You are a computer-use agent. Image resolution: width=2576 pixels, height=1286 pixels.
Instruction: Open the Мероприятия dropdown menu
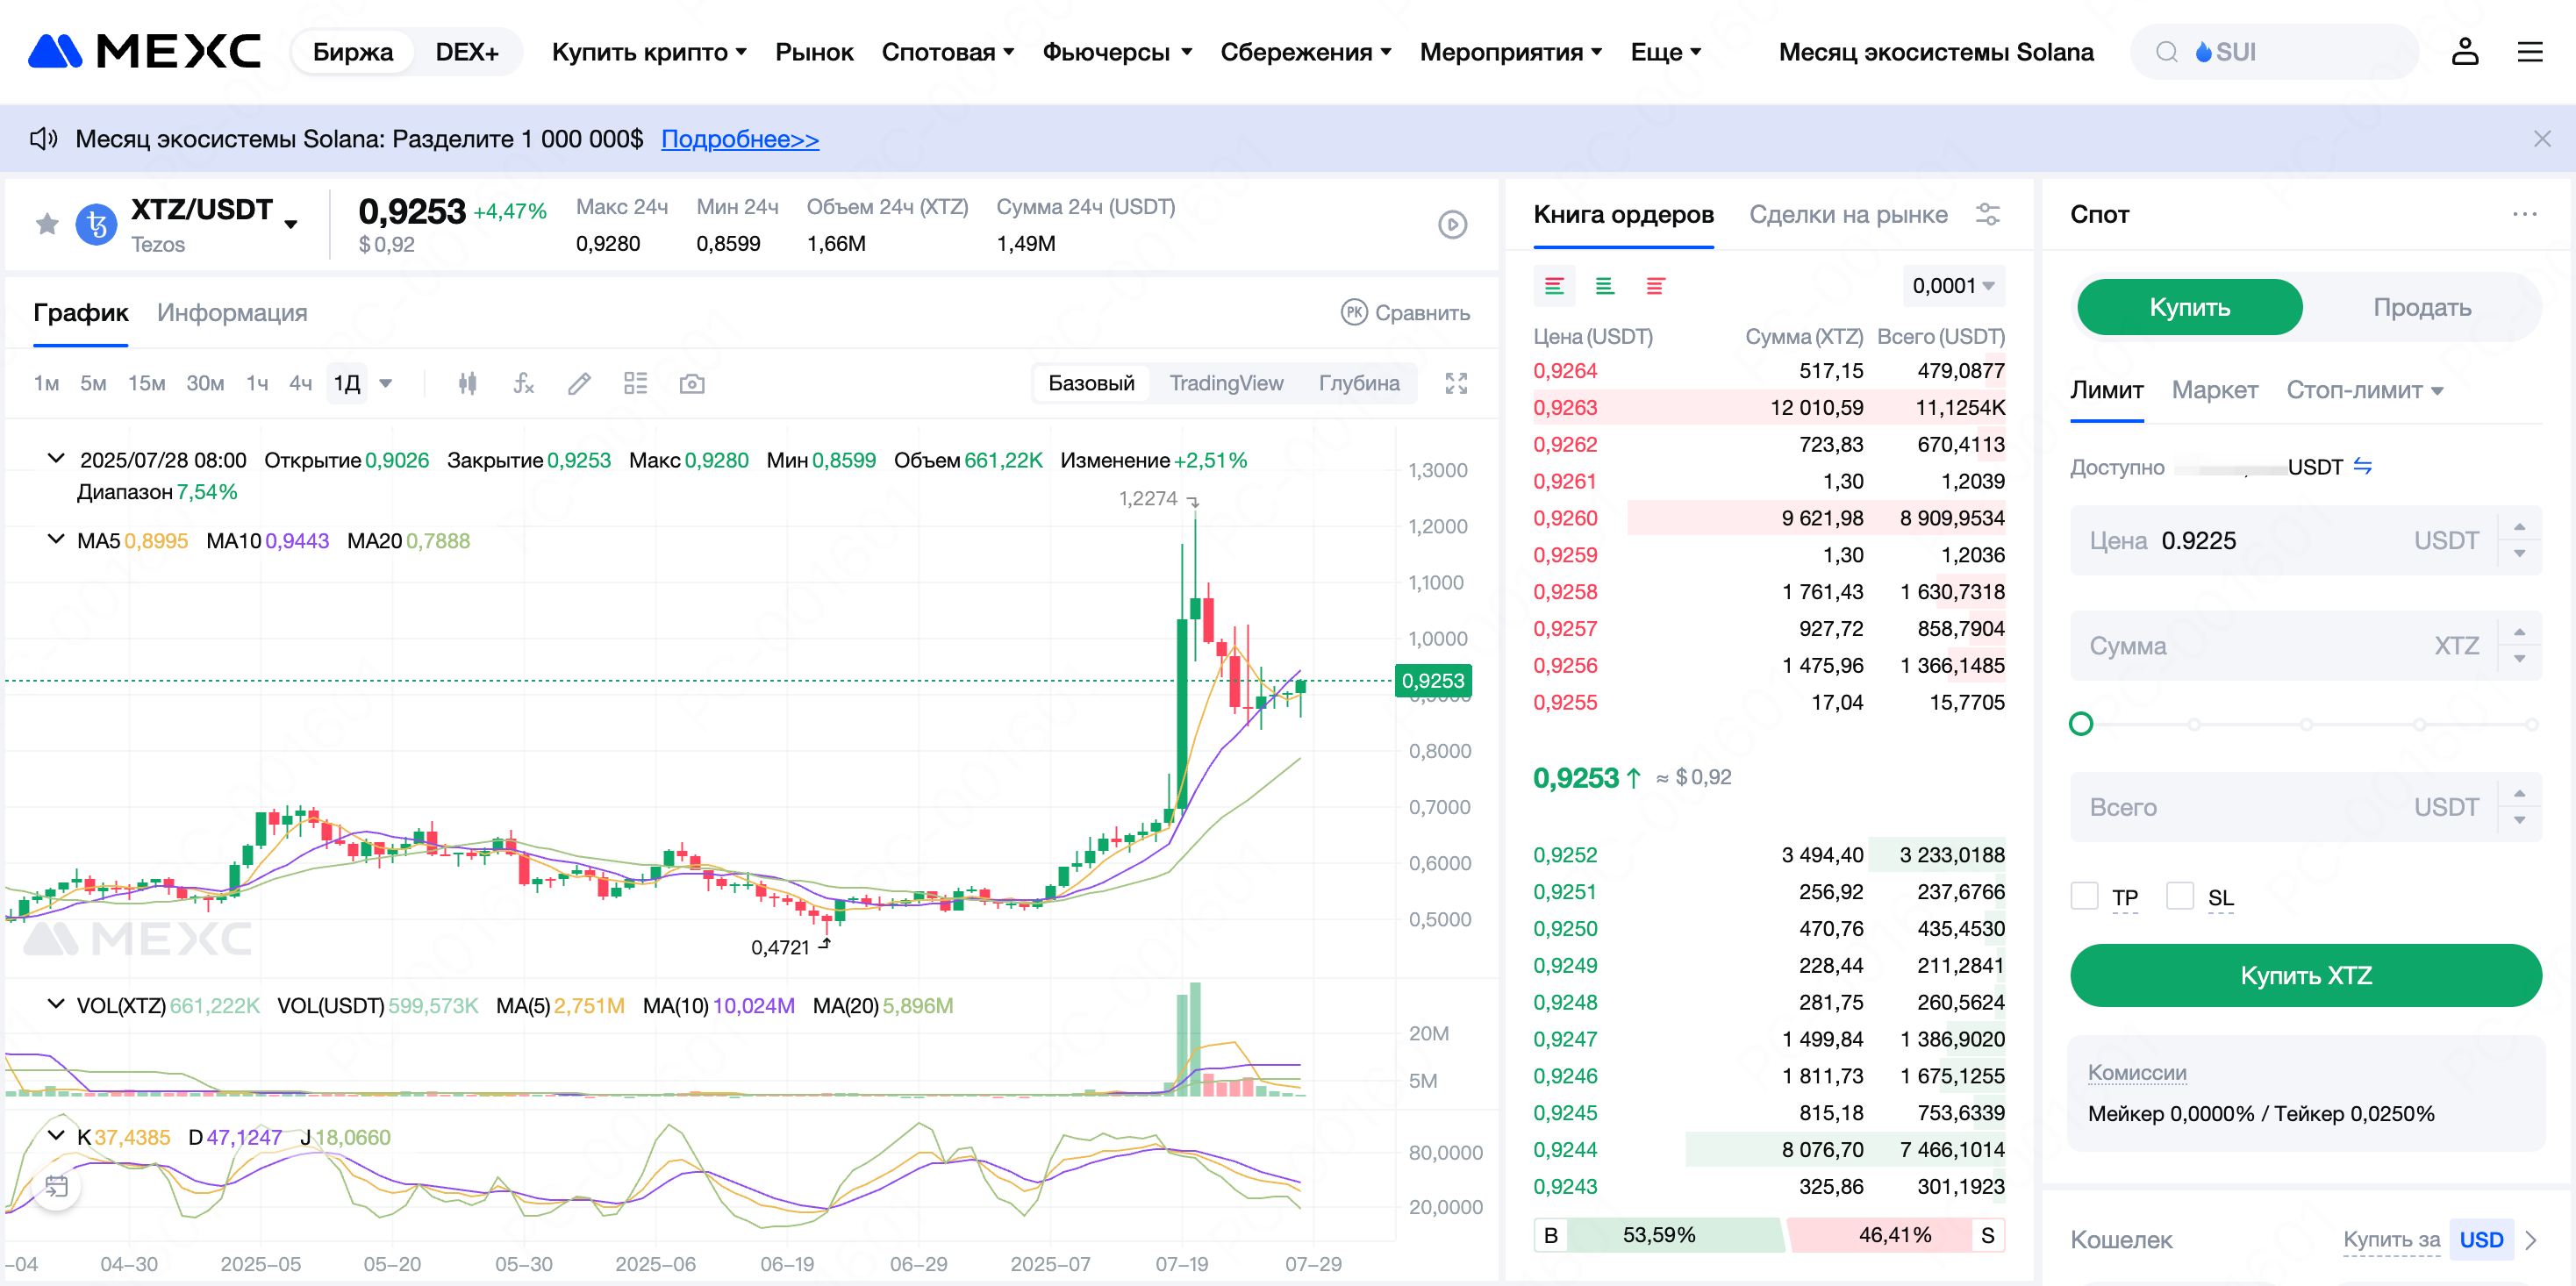[x=1510, y=52]
